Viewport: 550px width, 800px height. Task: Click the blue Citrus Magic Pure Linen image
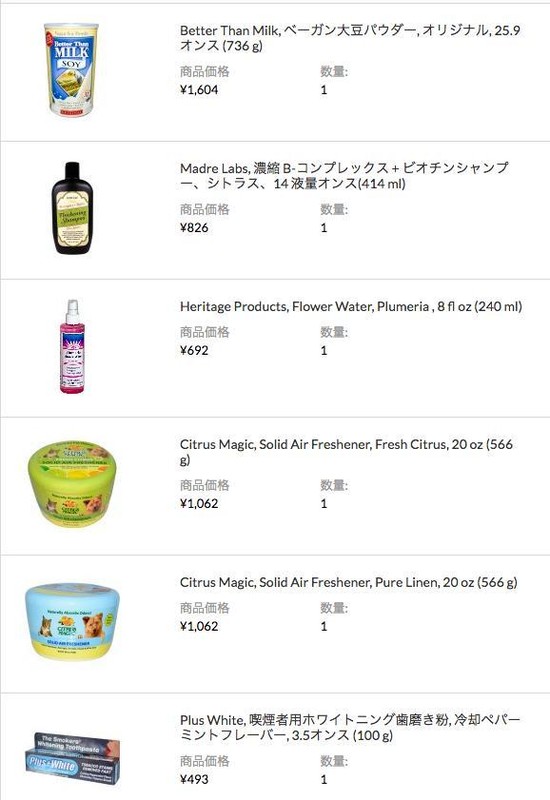(x=72, y=621)
